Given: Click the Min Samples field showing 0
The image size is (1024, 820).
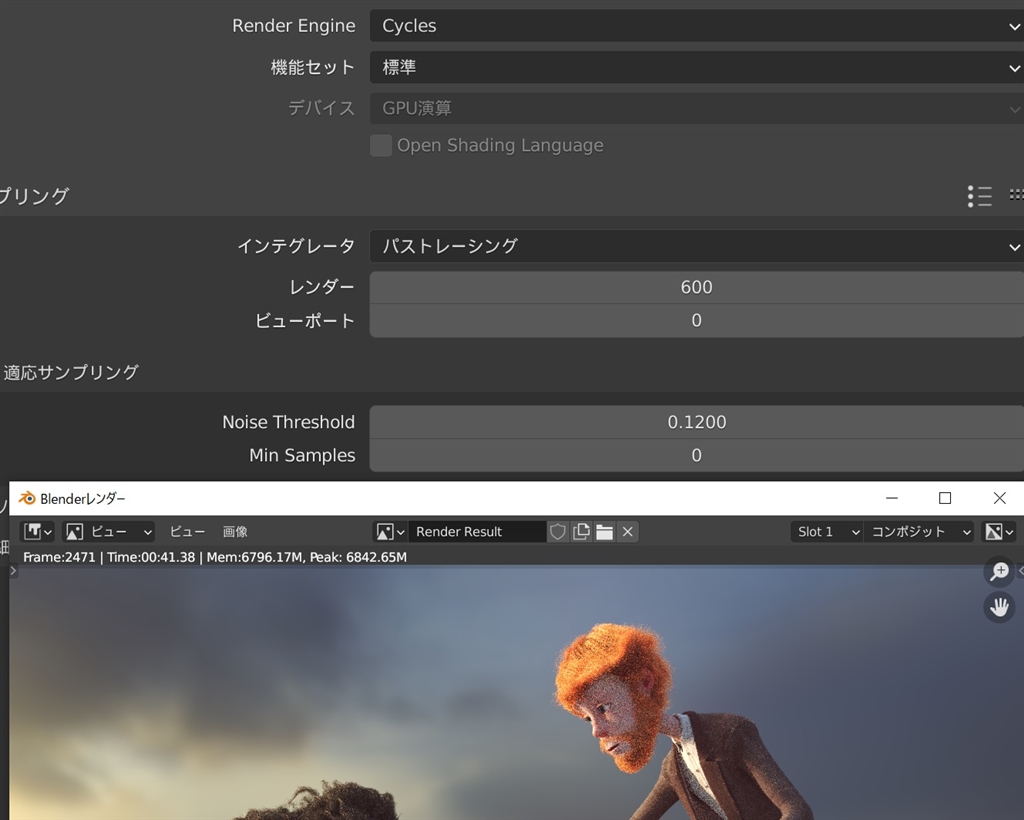Looking at the screenshot, I should pyautogui.click(x=696, y=456).
